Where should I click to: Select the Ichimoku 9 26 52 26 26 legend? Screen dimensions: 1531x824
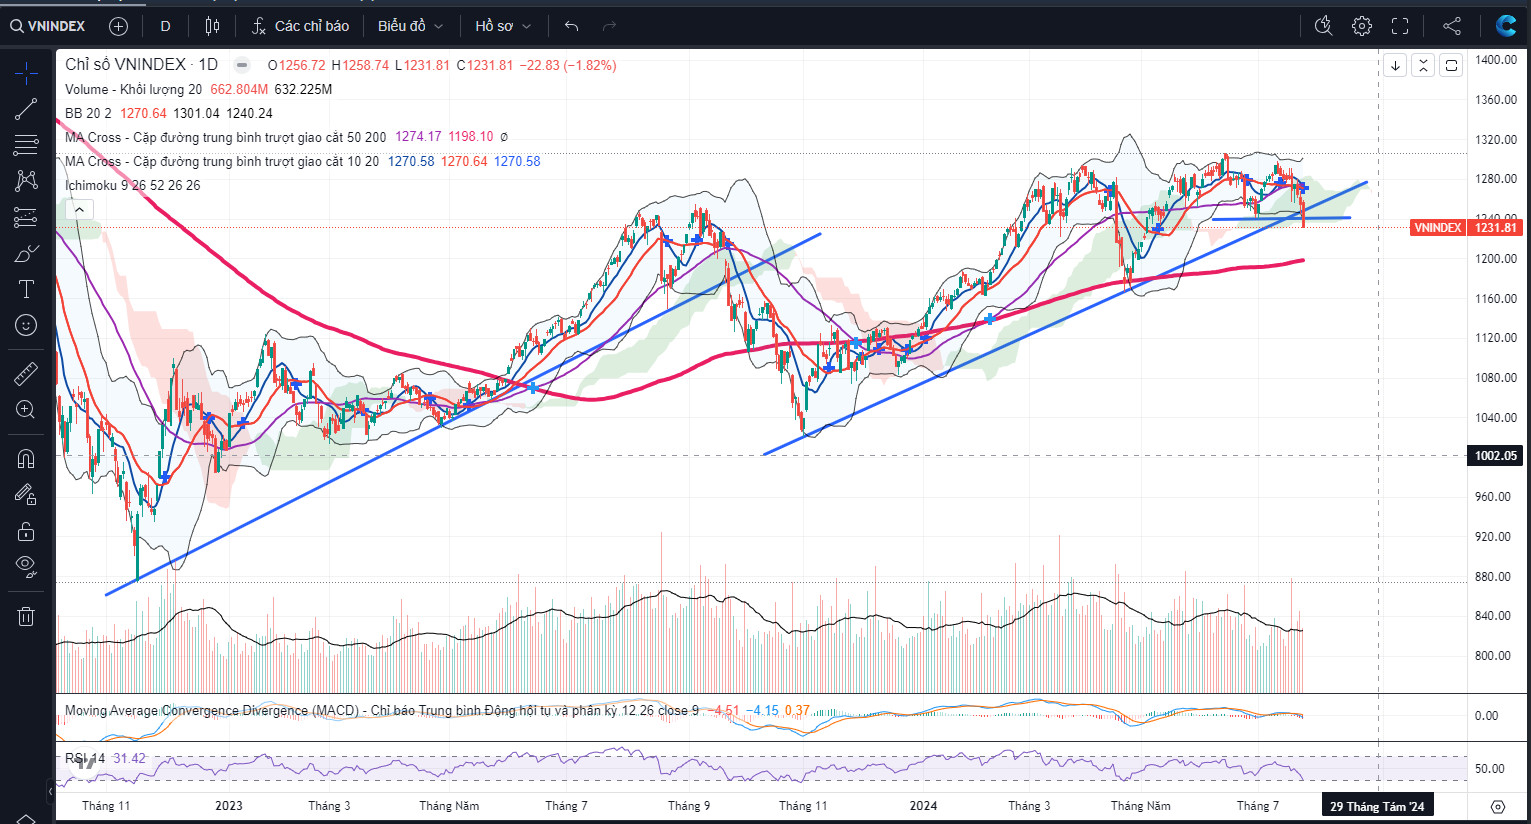coord(132,185)
